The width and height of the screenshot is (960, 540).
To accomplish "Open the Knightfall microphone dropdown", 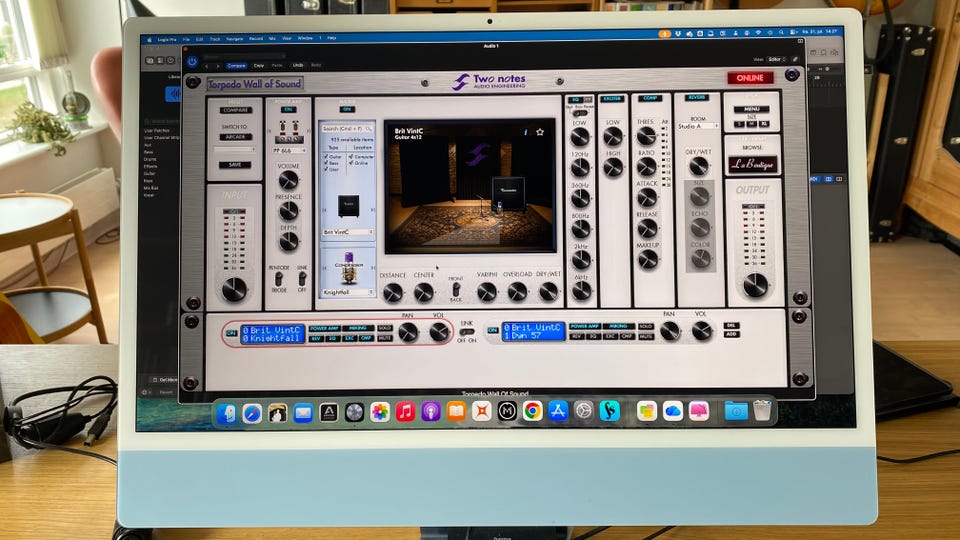I will pyautogui.click(x=348, y=293).
